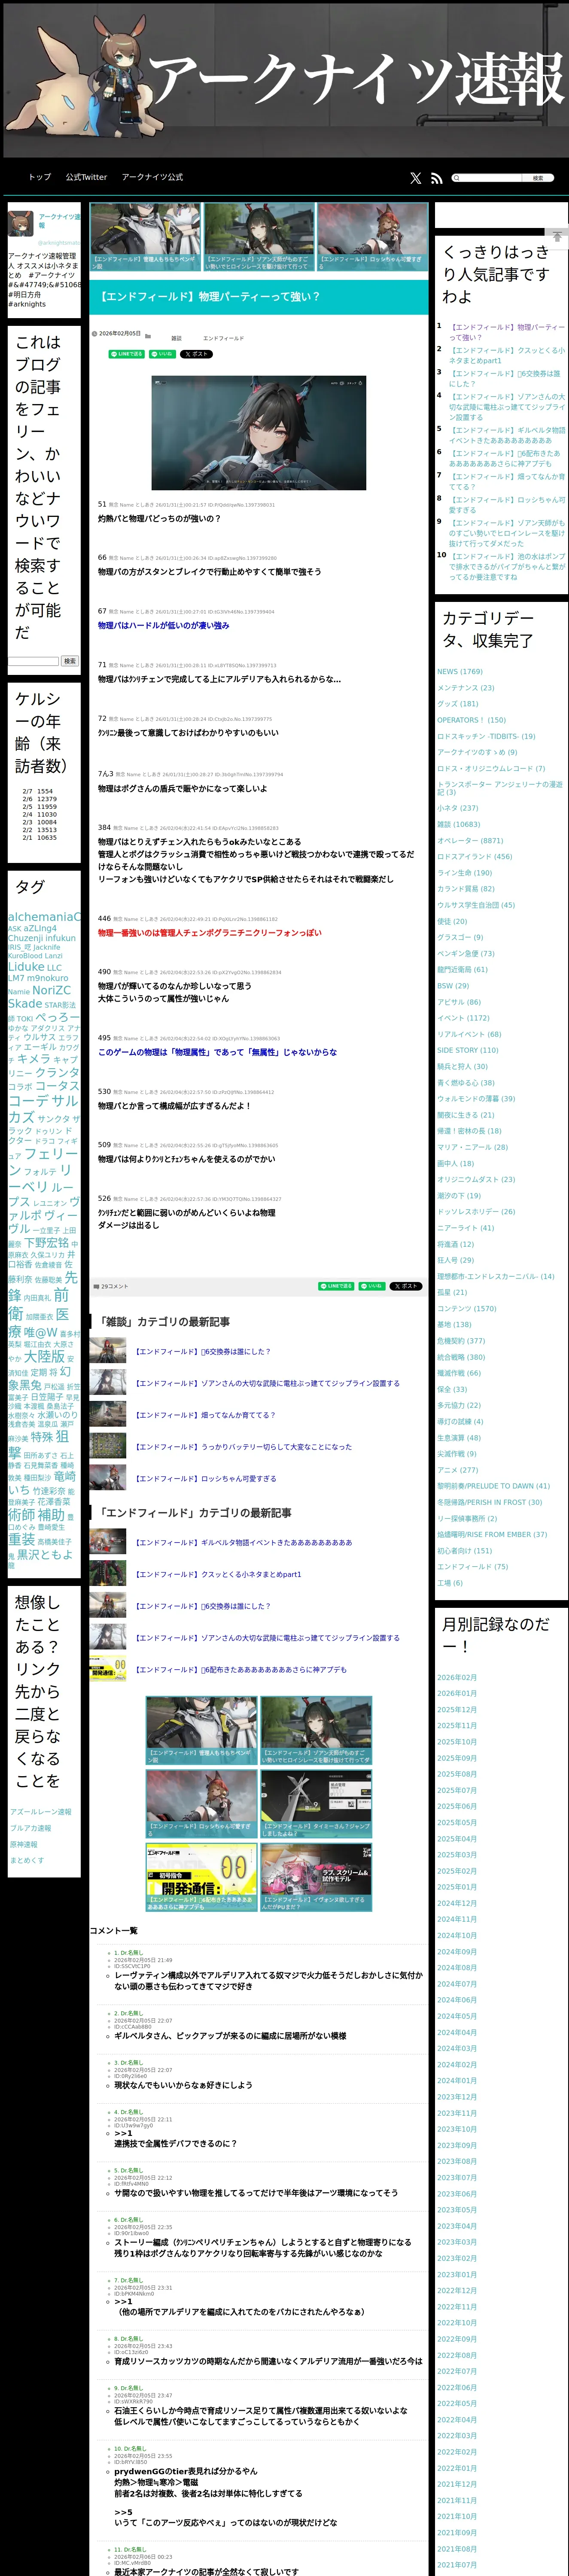Click the トップ menu item

pos(39,177)
